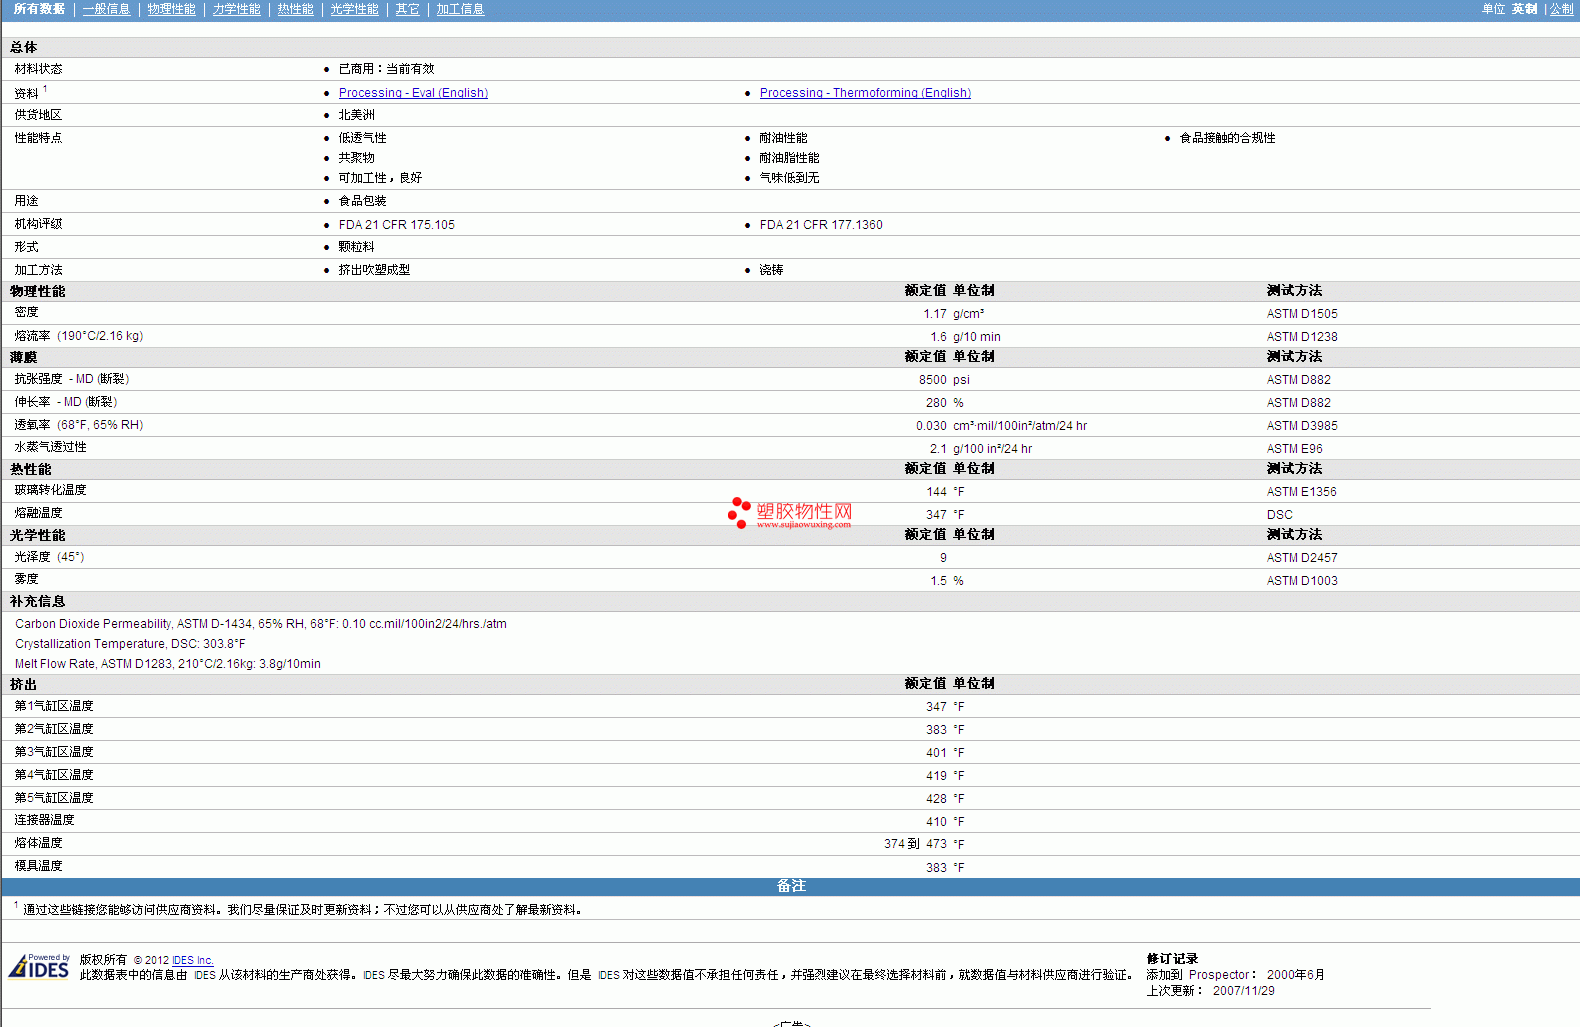
Task: Click ASTM D3985 oxygen transmission test method
Action: point(1301,426)
